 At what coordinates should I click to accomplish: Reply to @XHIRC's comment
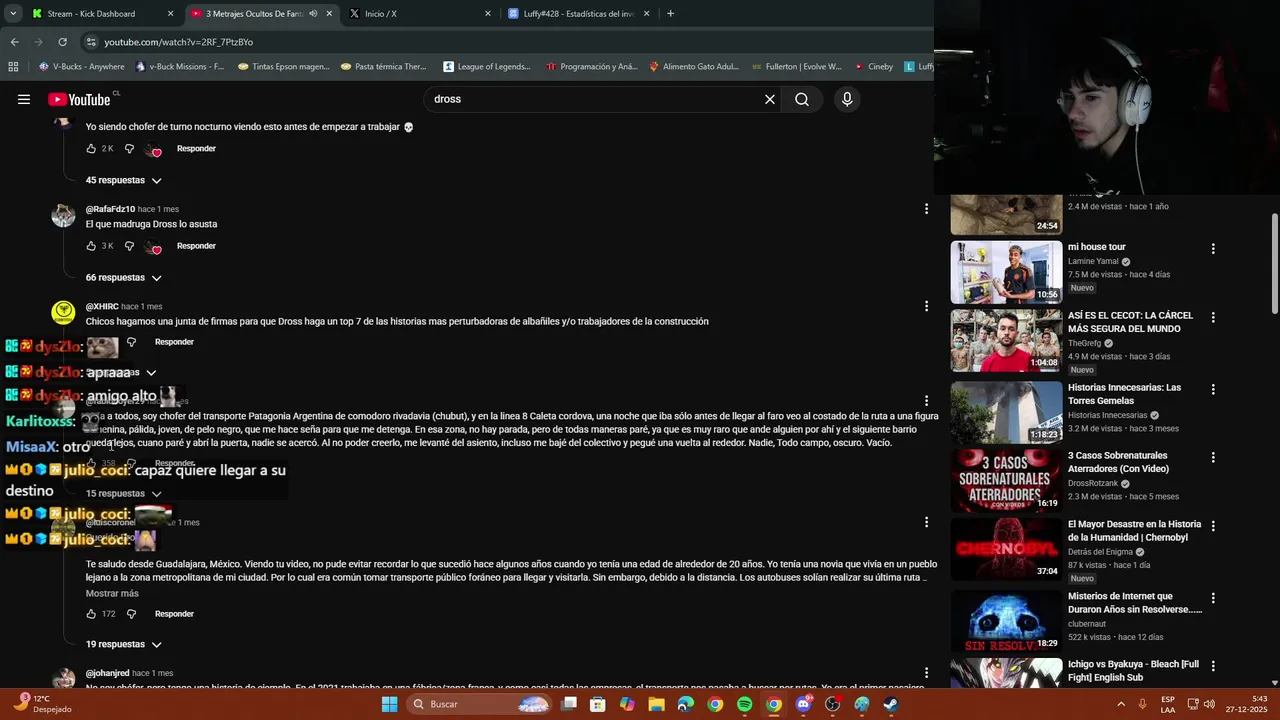click(174, 342)
